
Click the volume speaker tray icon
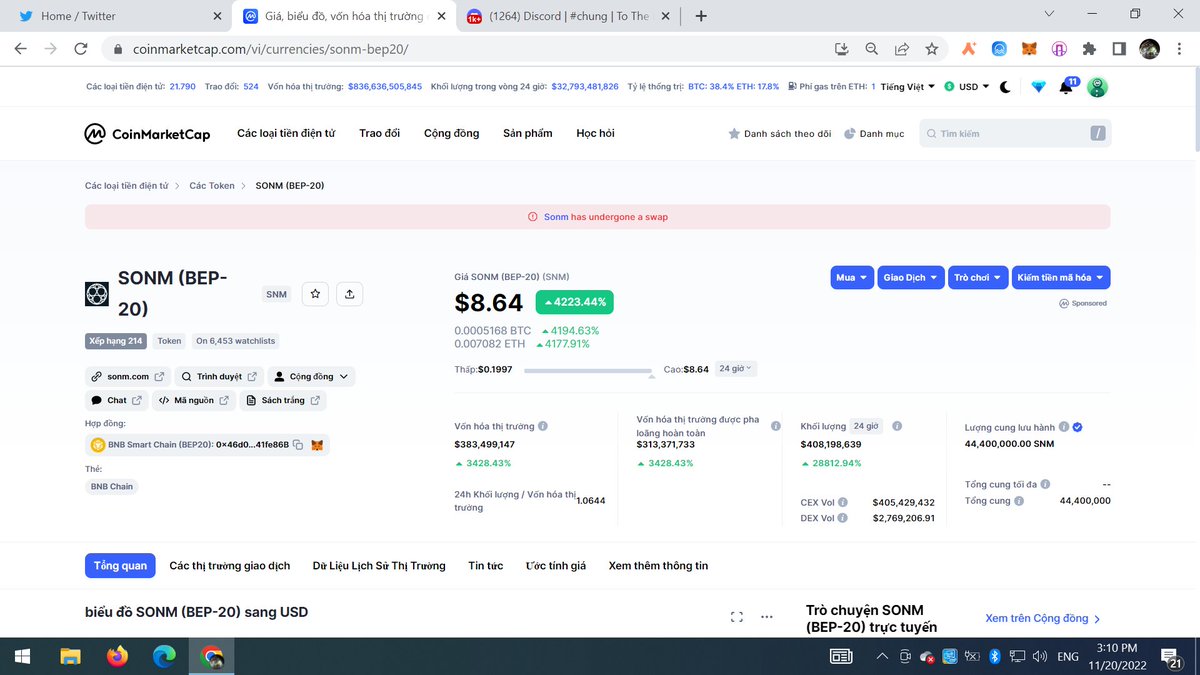click(1040, 656)
